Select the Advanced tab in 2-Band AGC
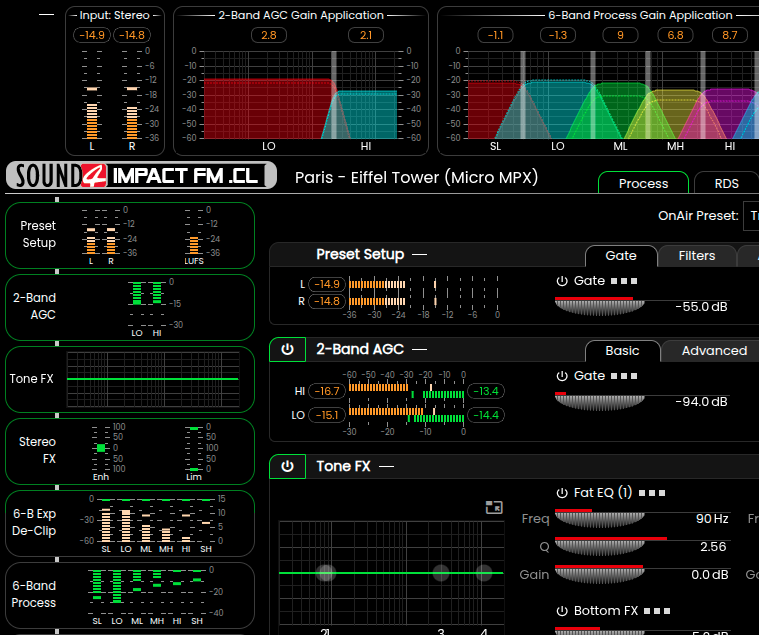 (714, 350)
